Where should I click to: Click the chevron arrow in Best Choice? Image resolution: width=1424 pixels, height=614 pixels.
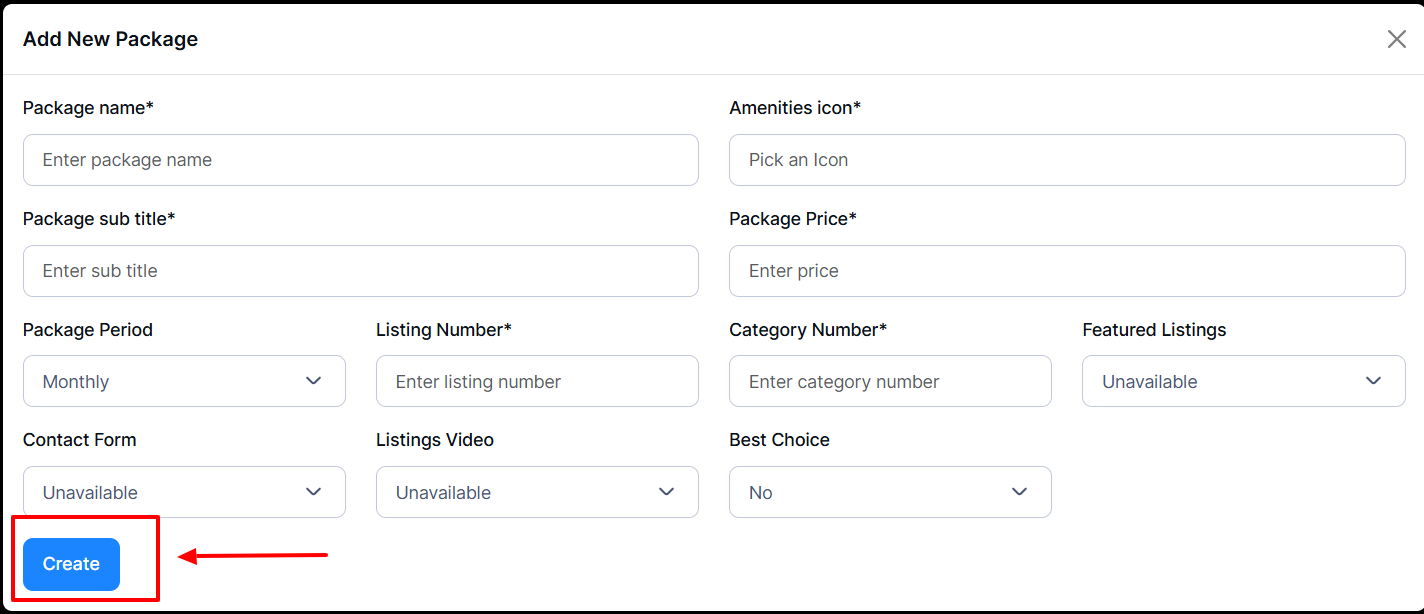point(1020,492)
